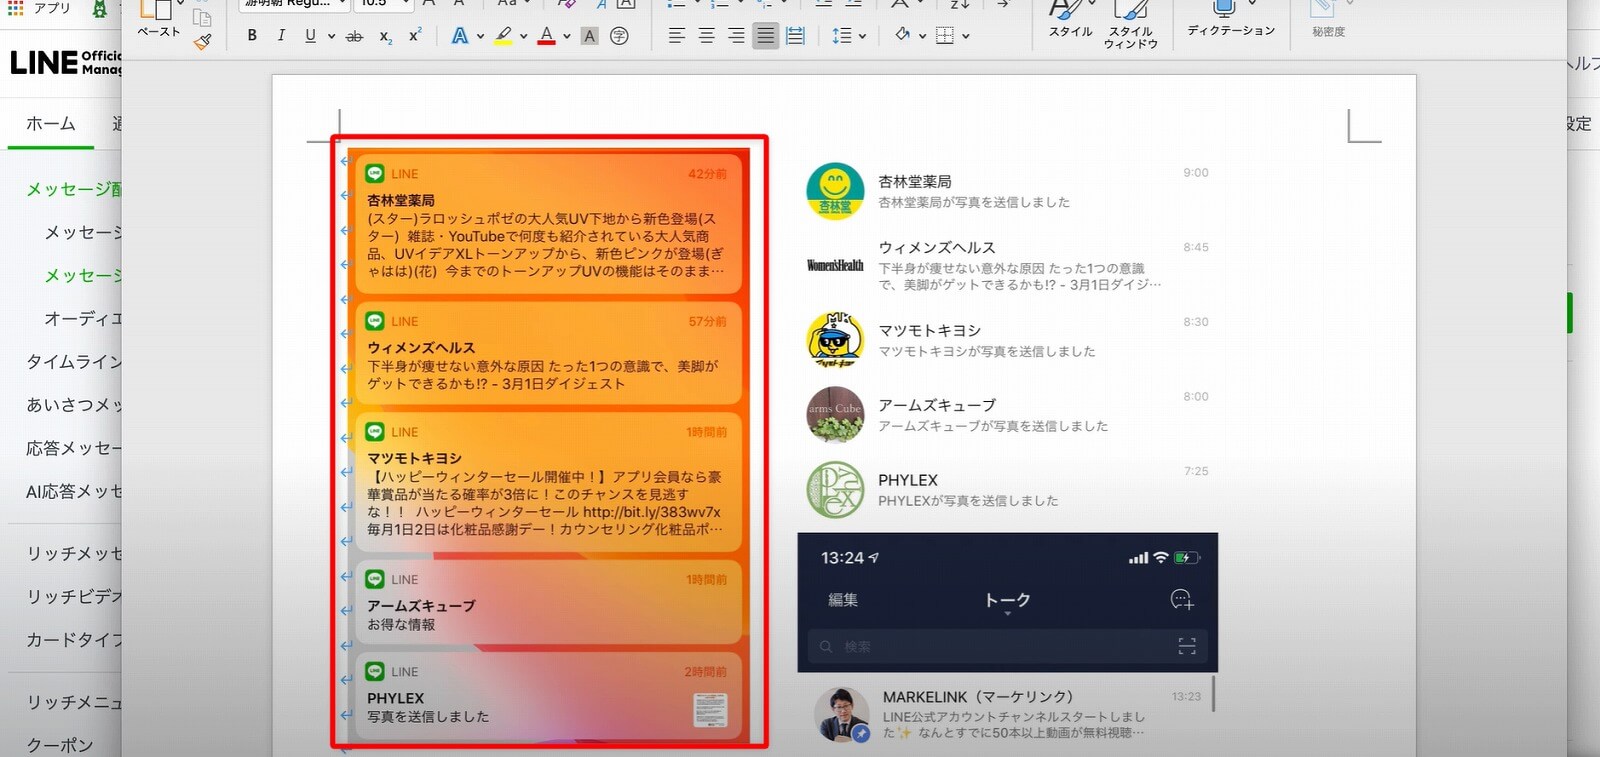Click PHYLEX green logo avatar
Viewport: 1600px width, 757px height.
835,489
